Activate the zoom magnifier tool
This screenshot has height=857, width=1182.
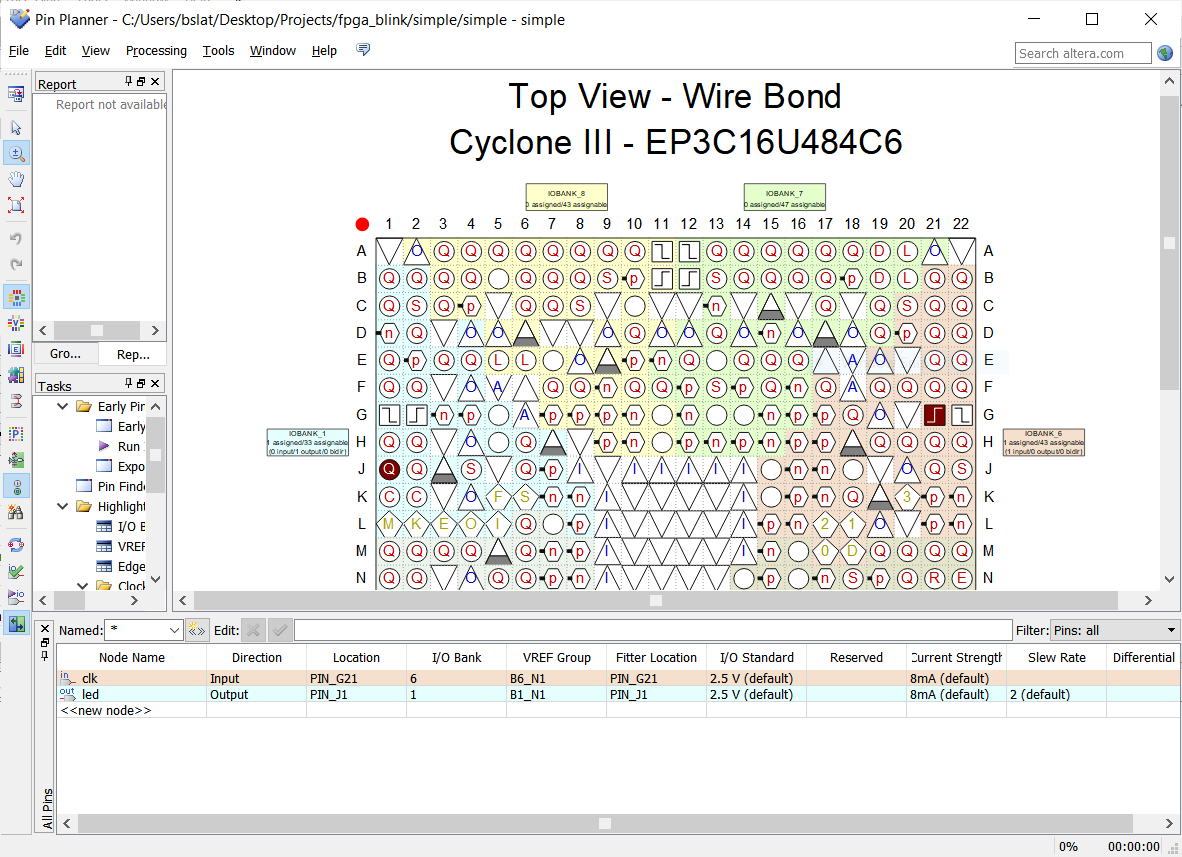[x=16, y=153]
